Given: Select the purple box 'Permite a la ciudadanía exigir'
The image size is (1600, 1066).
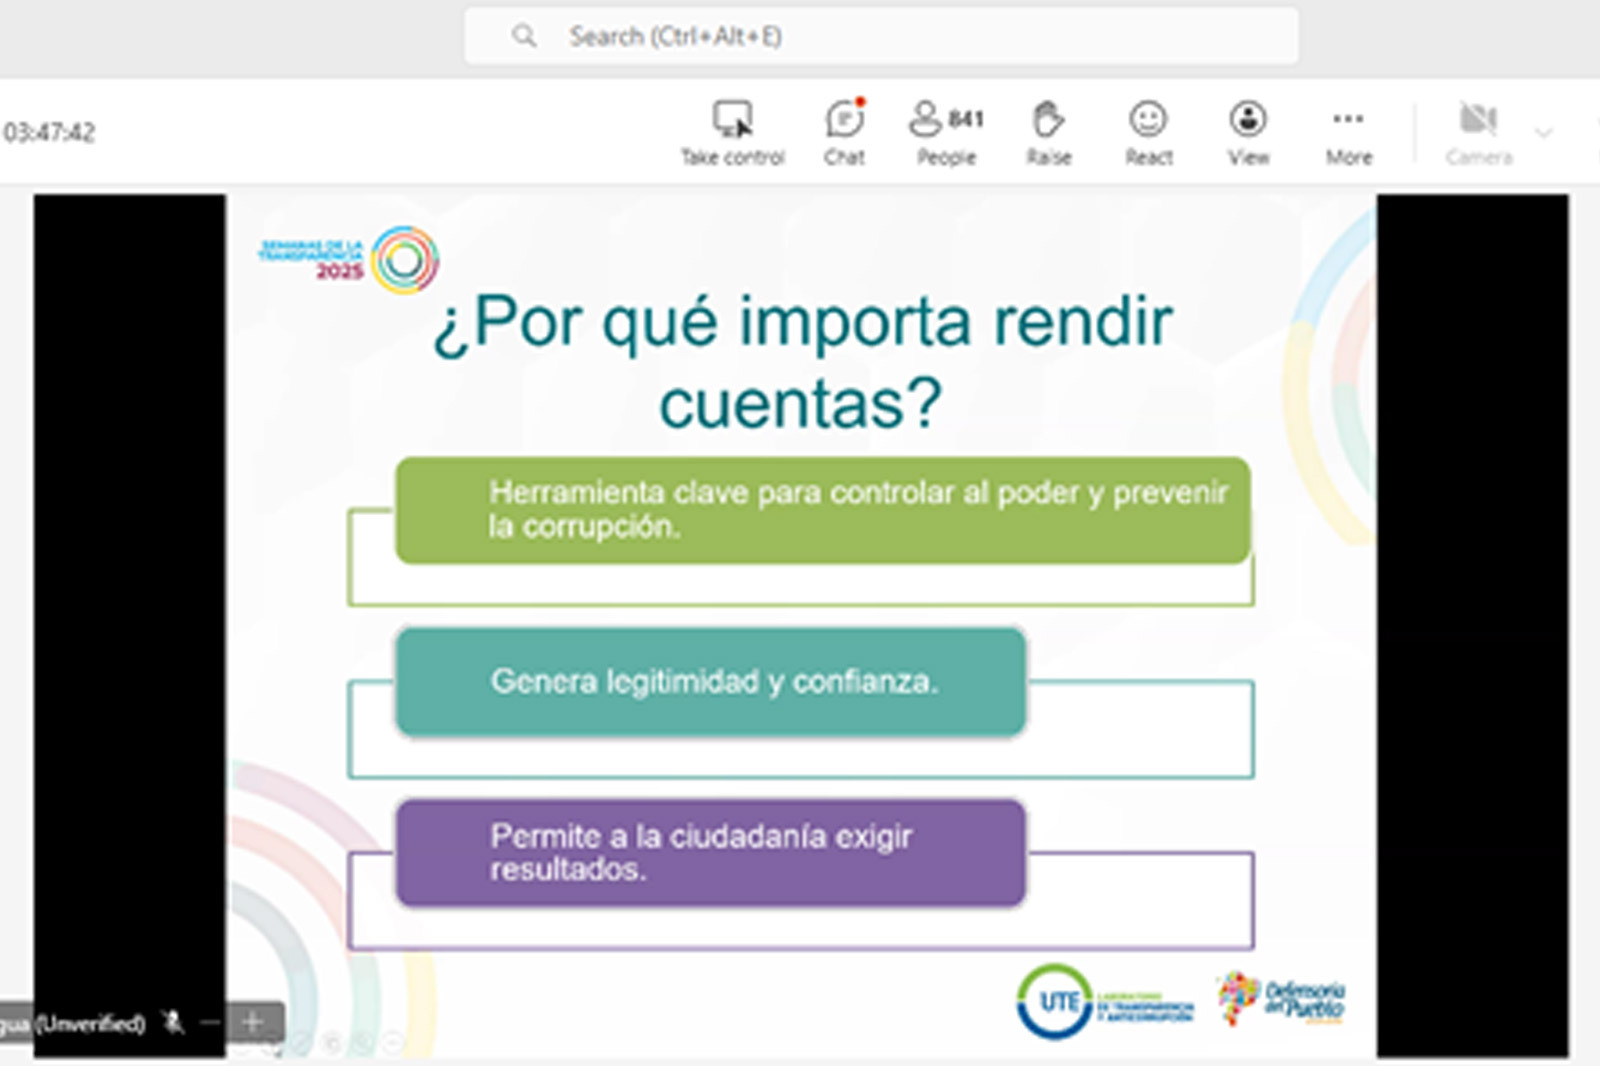Looking at the screenshot, I should [x=711, y=853].
